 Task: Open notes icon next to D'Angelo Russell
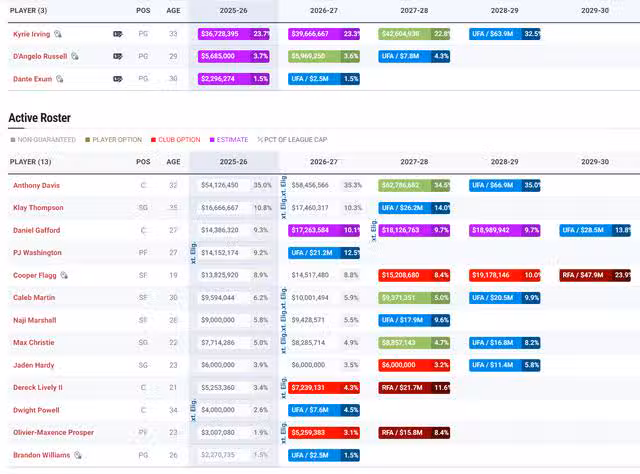(x=75, y=56)
